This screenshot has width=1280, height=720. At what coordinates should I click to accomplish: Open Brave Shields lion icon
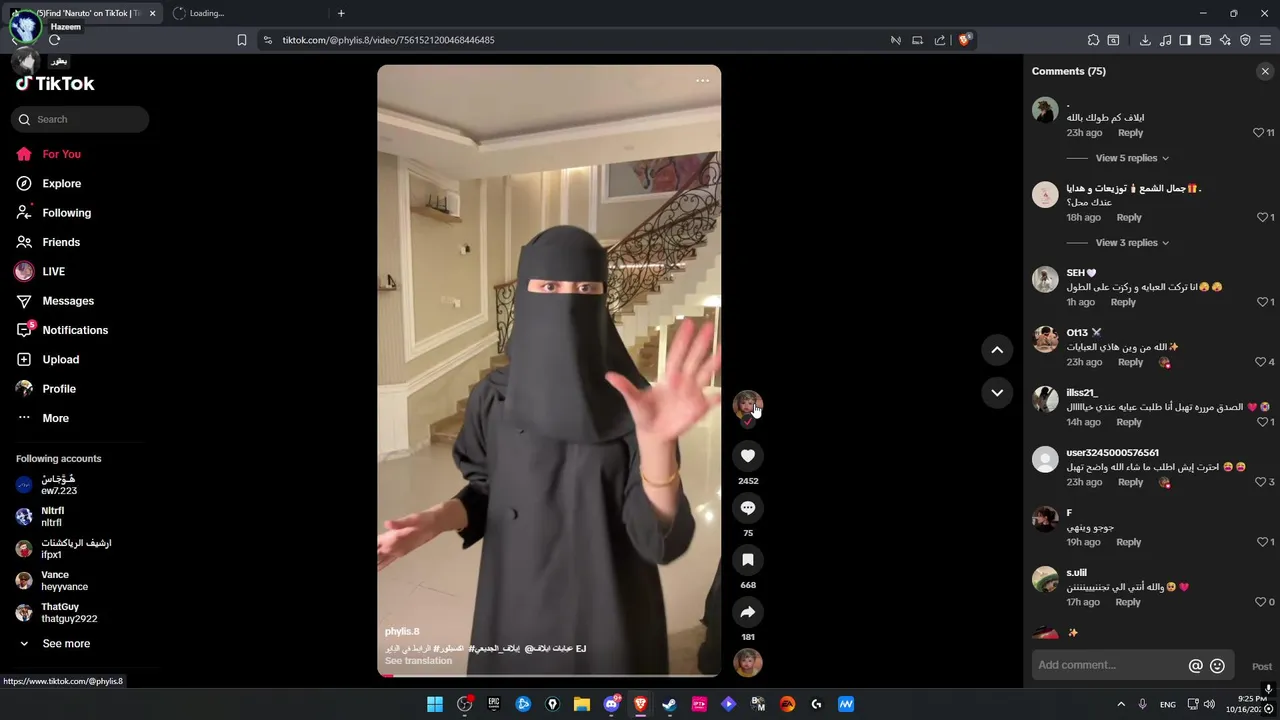(x=964, y=40)
